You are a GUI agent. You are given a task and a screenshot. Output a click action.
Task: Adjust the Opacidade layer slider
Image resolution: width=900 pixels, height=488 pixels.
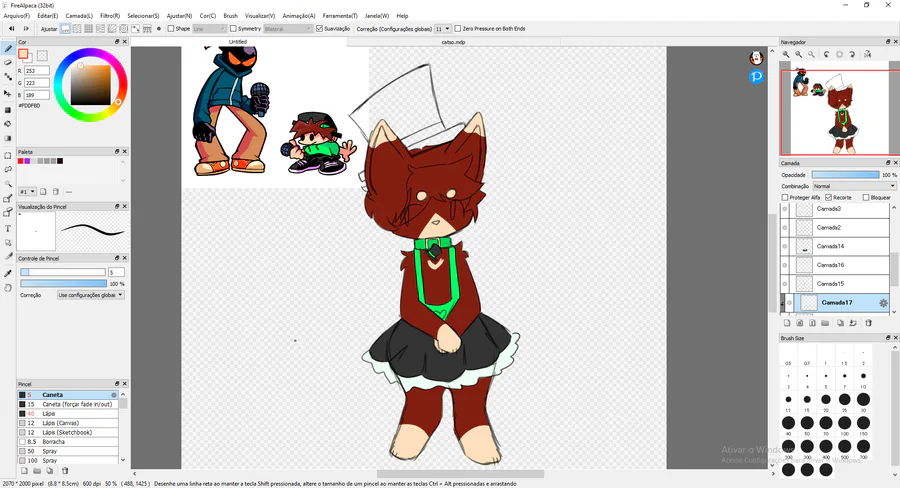845,175
